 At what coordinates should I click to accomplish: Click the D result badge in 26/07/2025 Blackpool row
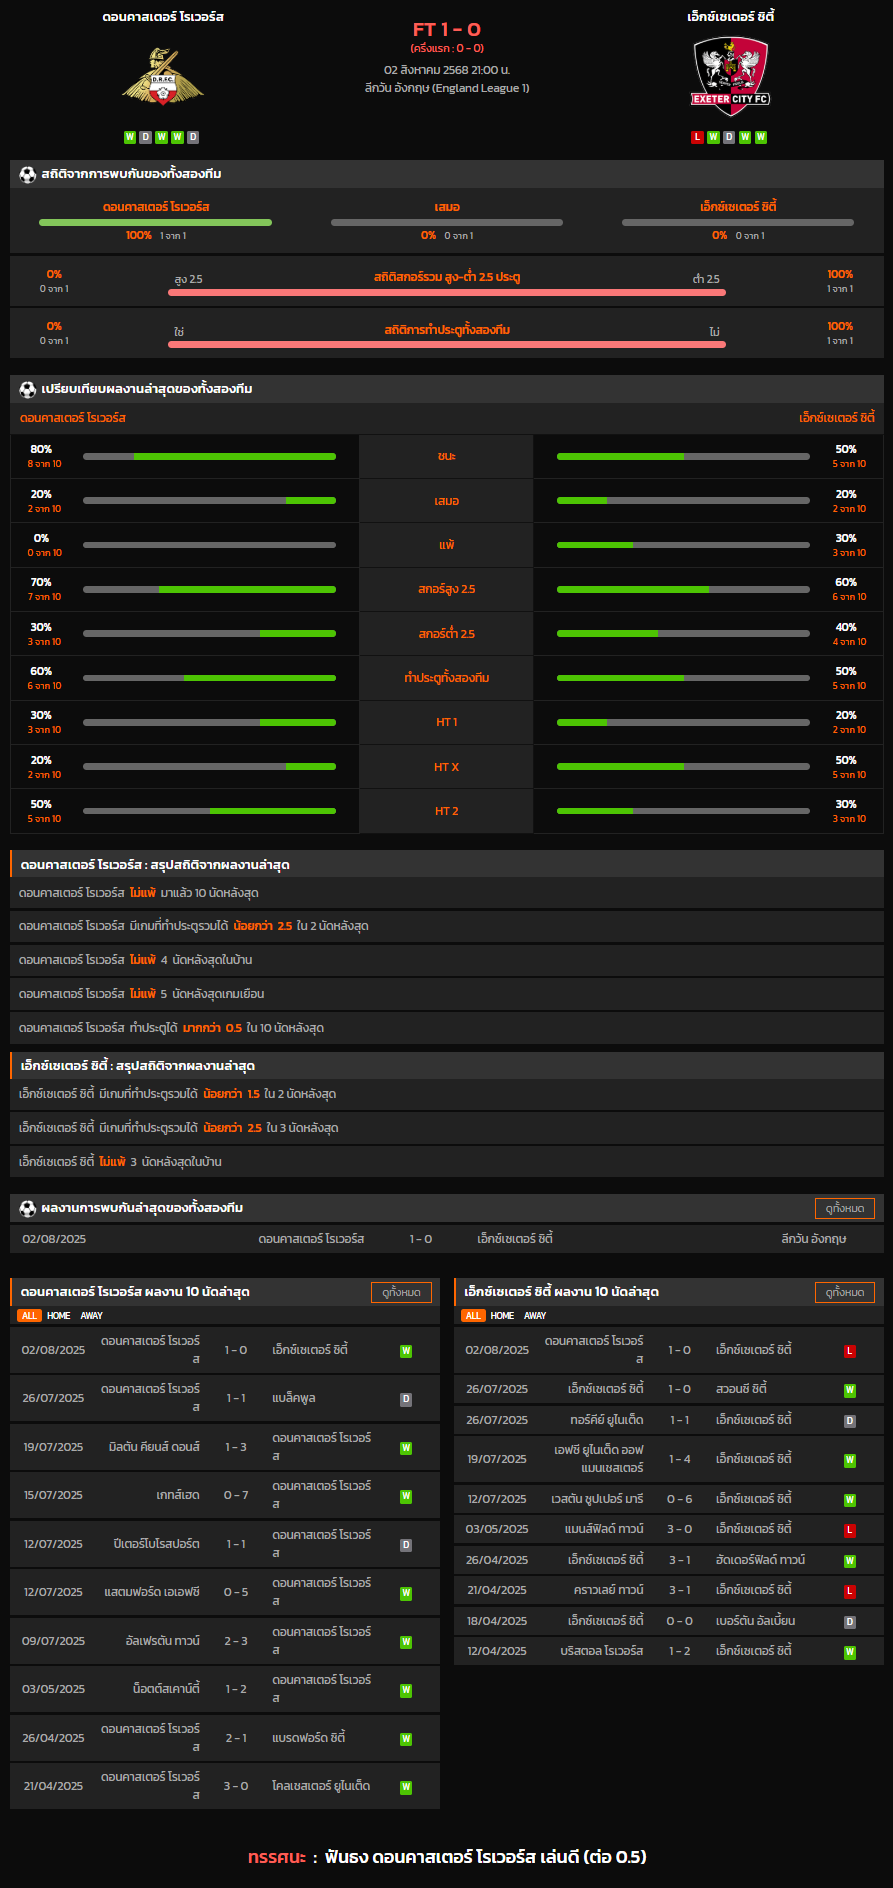pyautogui.click(x=406, y=1399)
